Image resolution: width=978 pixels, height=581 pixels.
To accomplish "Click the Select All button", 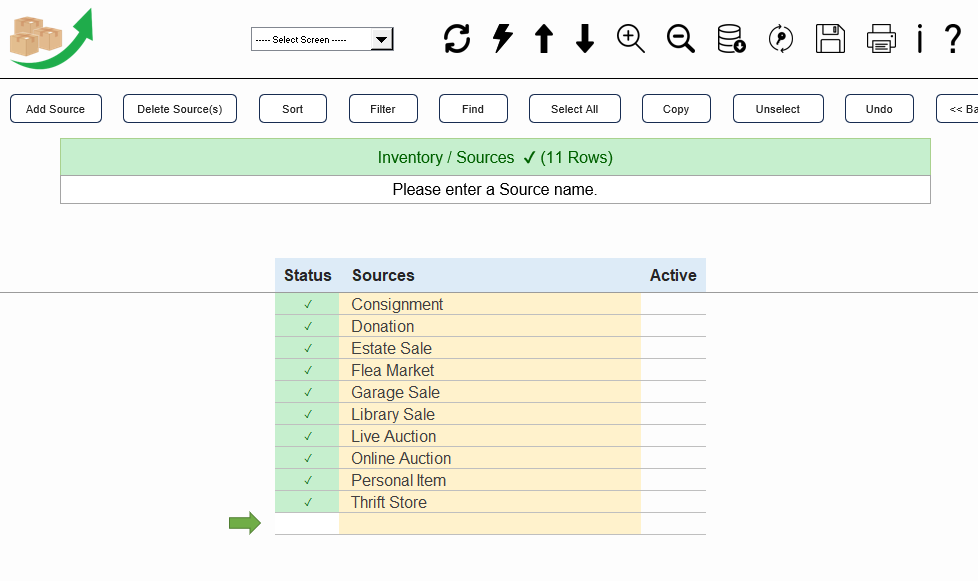I will point(574,108).
